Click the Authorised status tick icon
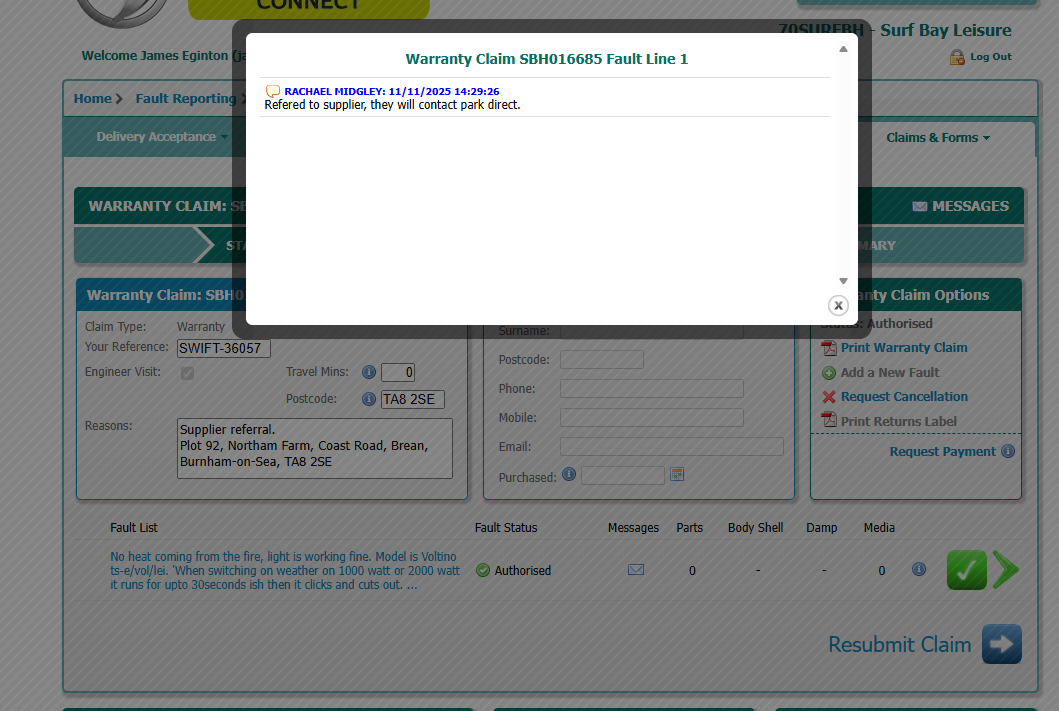The image size is (1059, 711). [x=483, y=571]
